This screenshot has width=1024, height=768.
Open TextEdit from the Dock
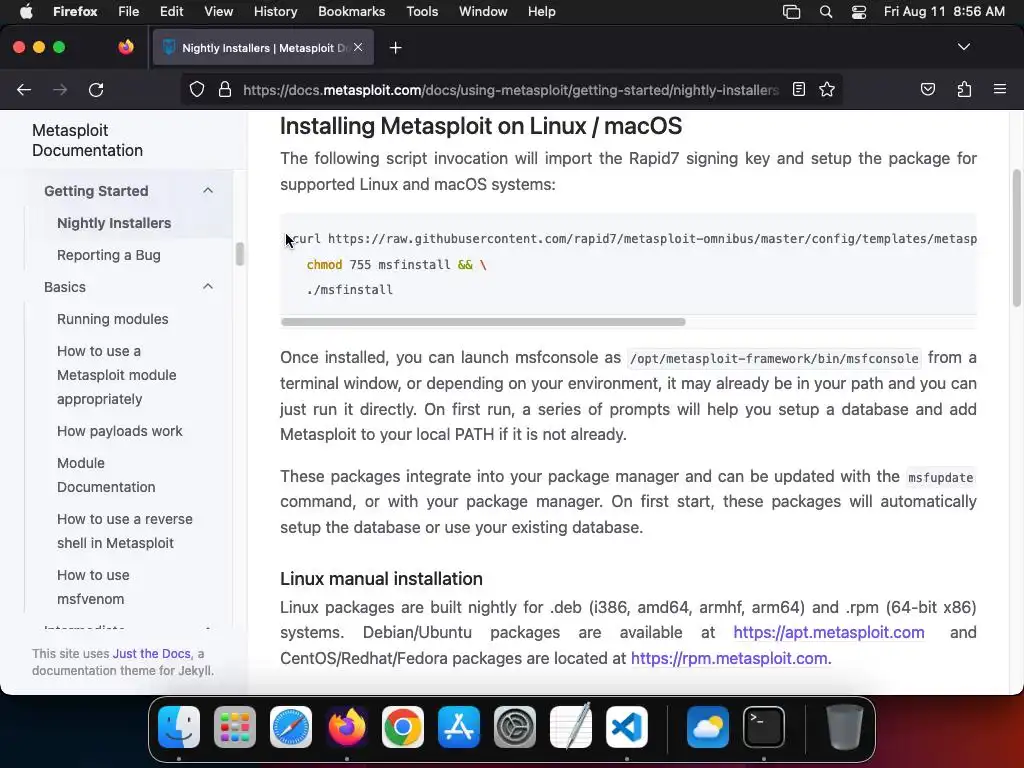[571, 727]
